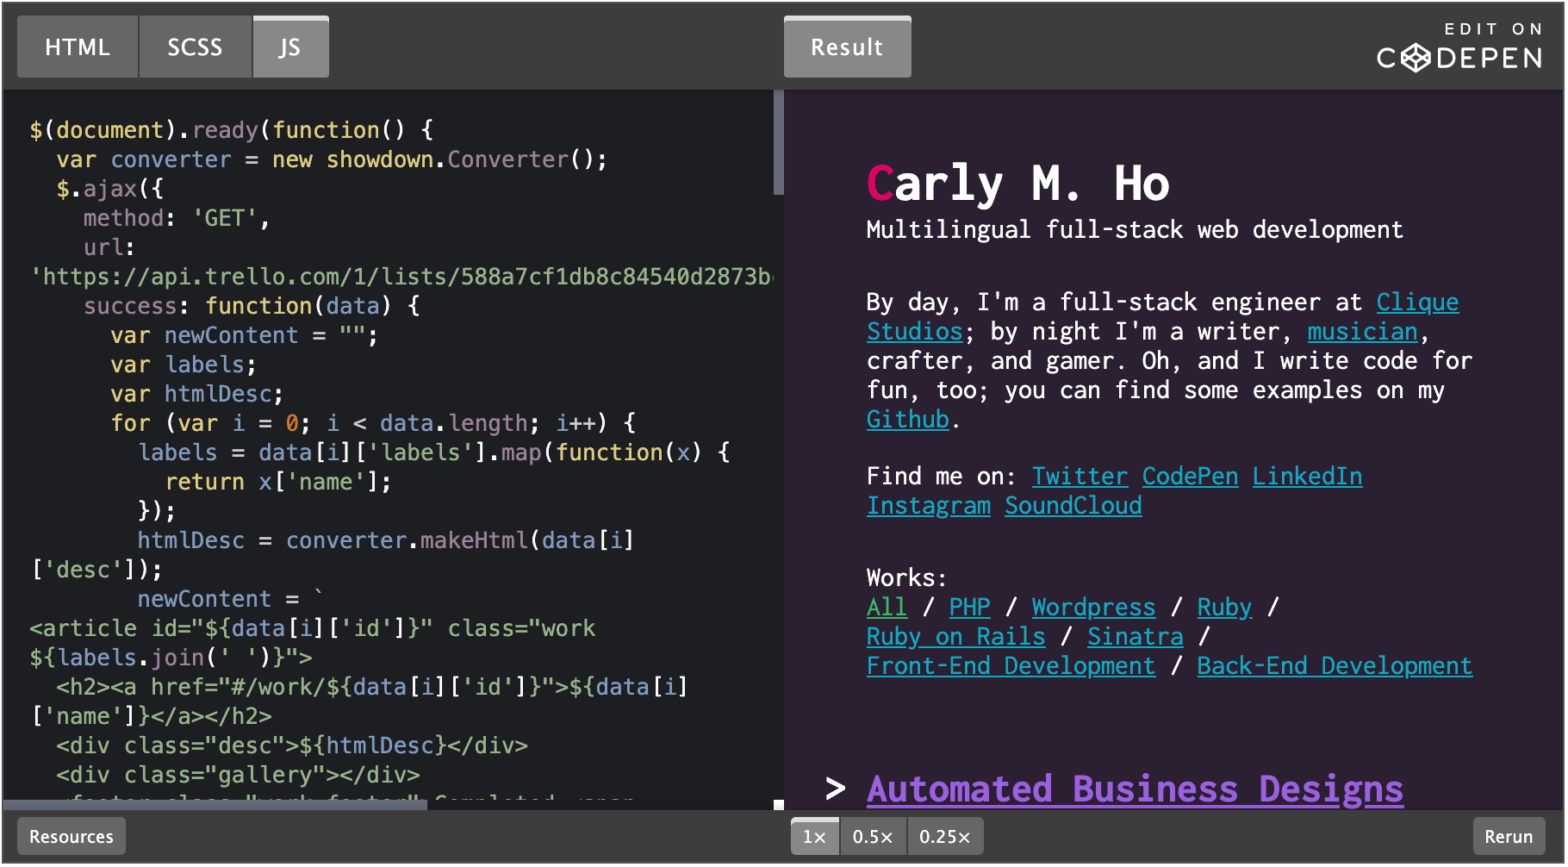The image size is (1568, 867).
Task: Click the 'Multilingual full-stack web development' subtitle
Action: click(x=1135, y=230)
